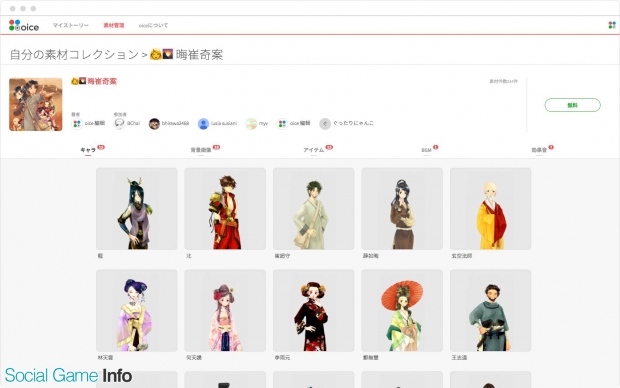Open the app grid icon at top right
620x388 pixels.
pyautogui.click(x=612, y=25)
